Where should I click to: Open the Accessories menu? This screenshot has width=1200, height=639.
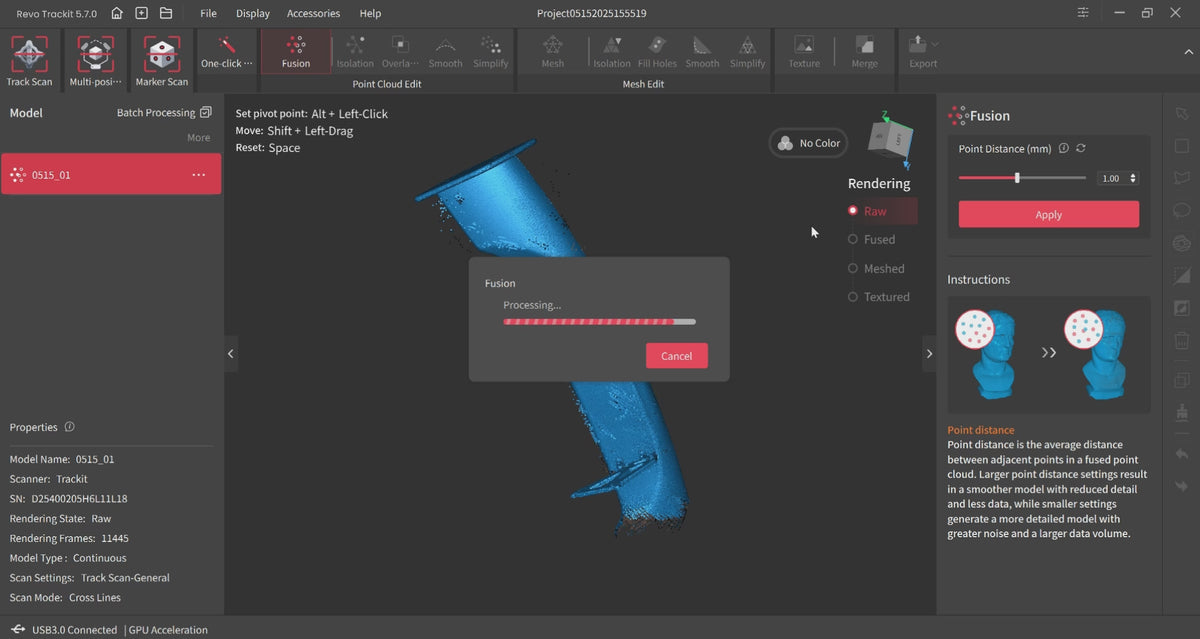pyautogui.click(x=313, y=13)
